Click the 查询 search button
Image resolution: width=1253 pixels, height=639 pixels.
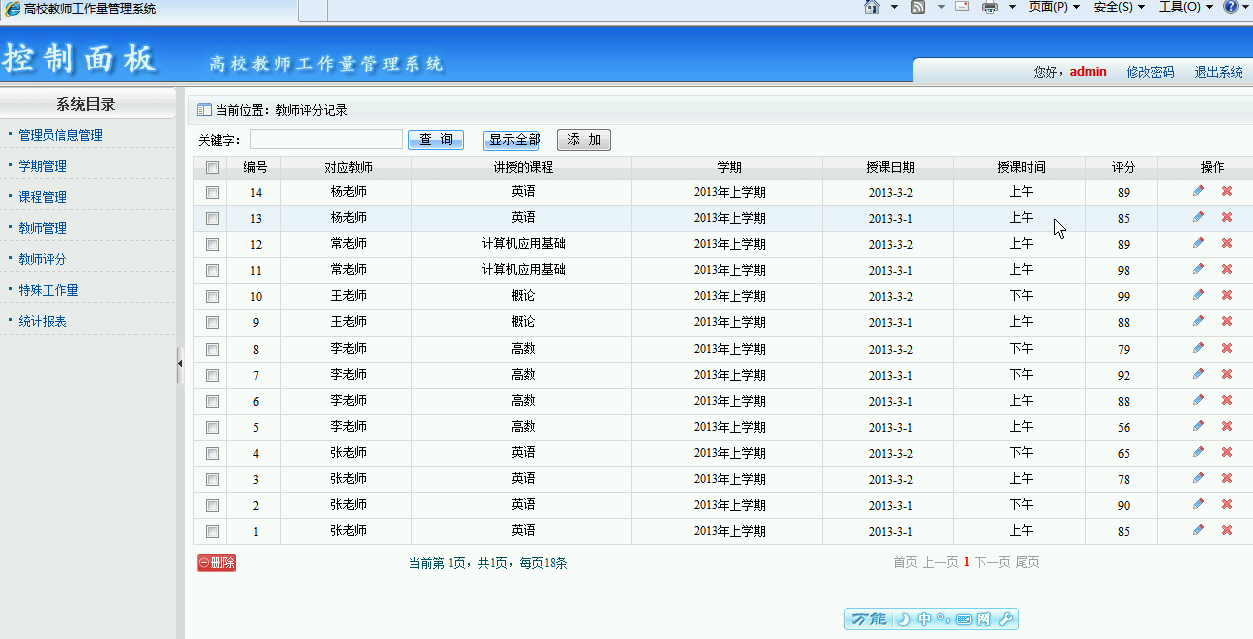(435, 140)
